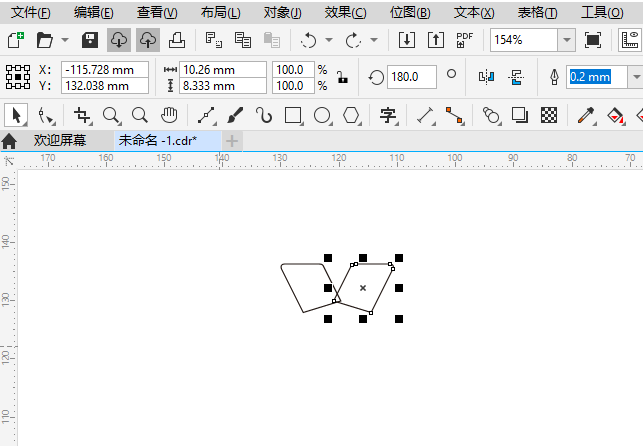Click the zoom level field showing 154%
The image size is (643, 446).
tap(524, 40)
